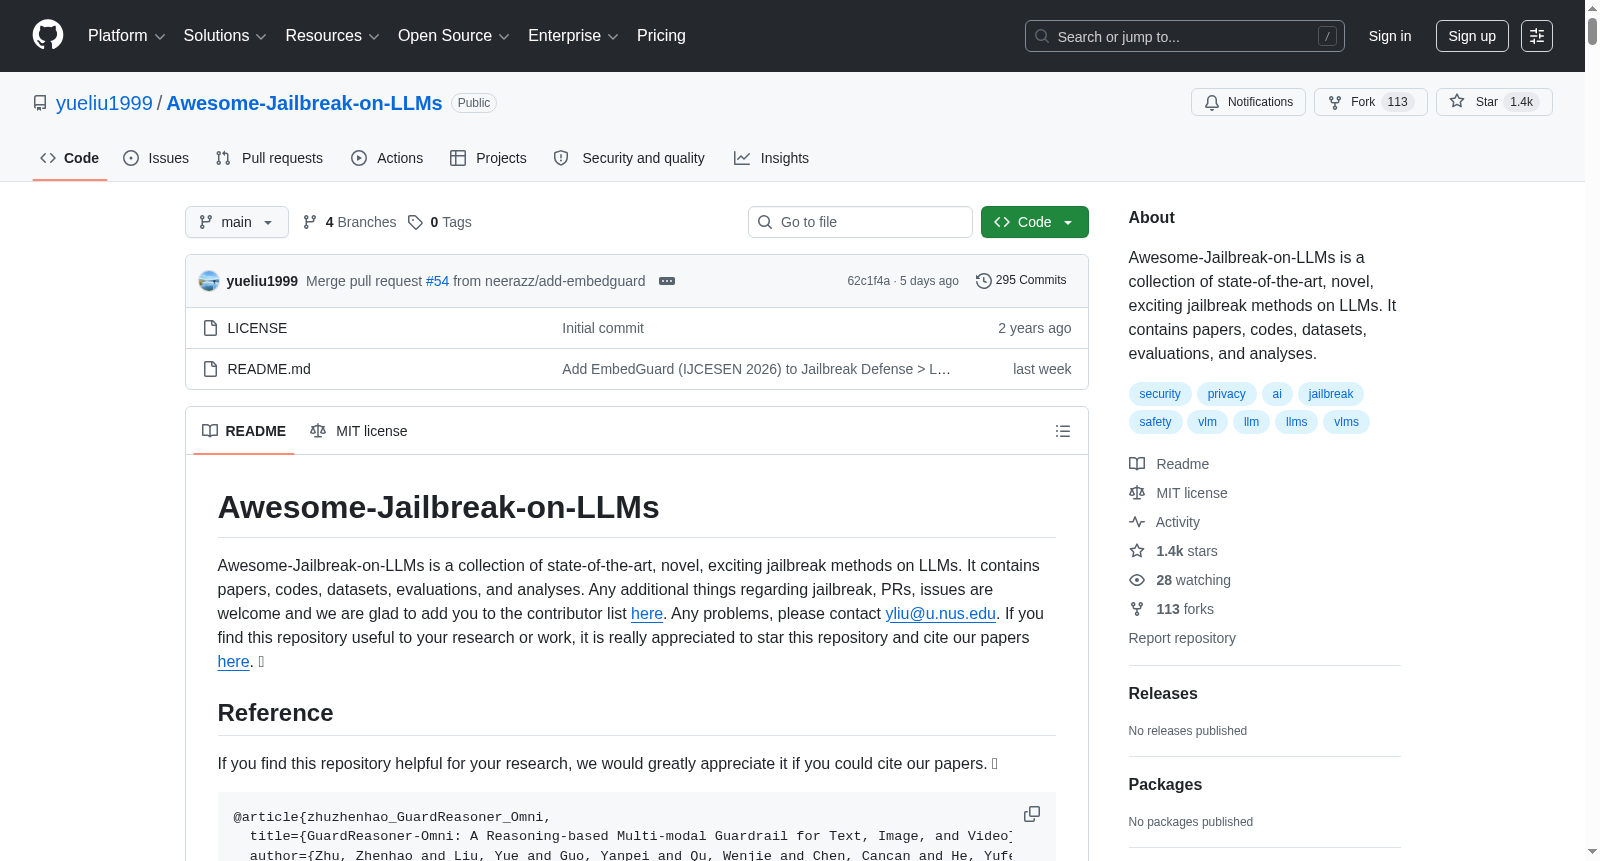The image size is (1600, 861).
Task: Click the page vertical scrollbar thumb
Action: click(x=1592, y=30)
